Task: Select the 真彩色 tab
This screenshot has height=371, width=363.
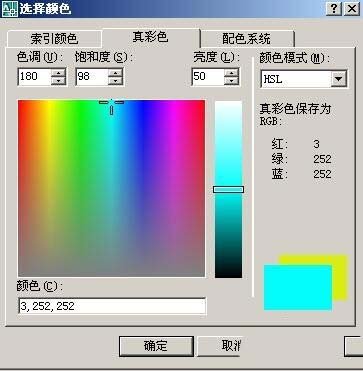Action: tap(151, 37)
